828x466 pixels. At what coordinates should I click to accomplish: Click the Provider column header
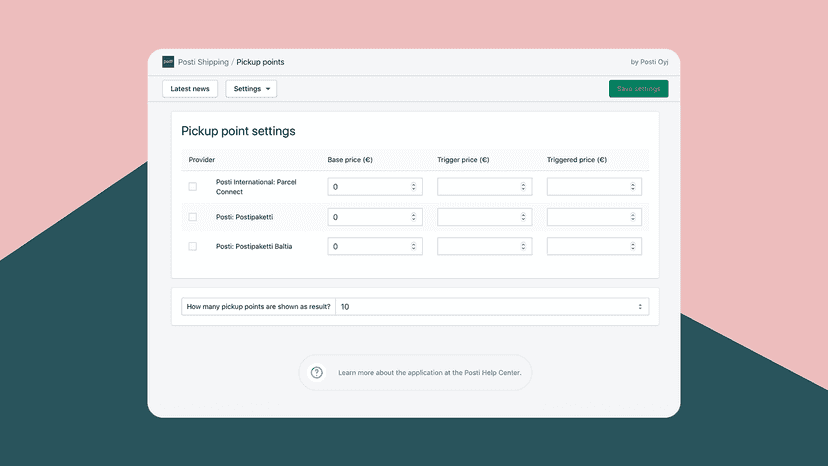pyautogui.click(x=202, y=160)
